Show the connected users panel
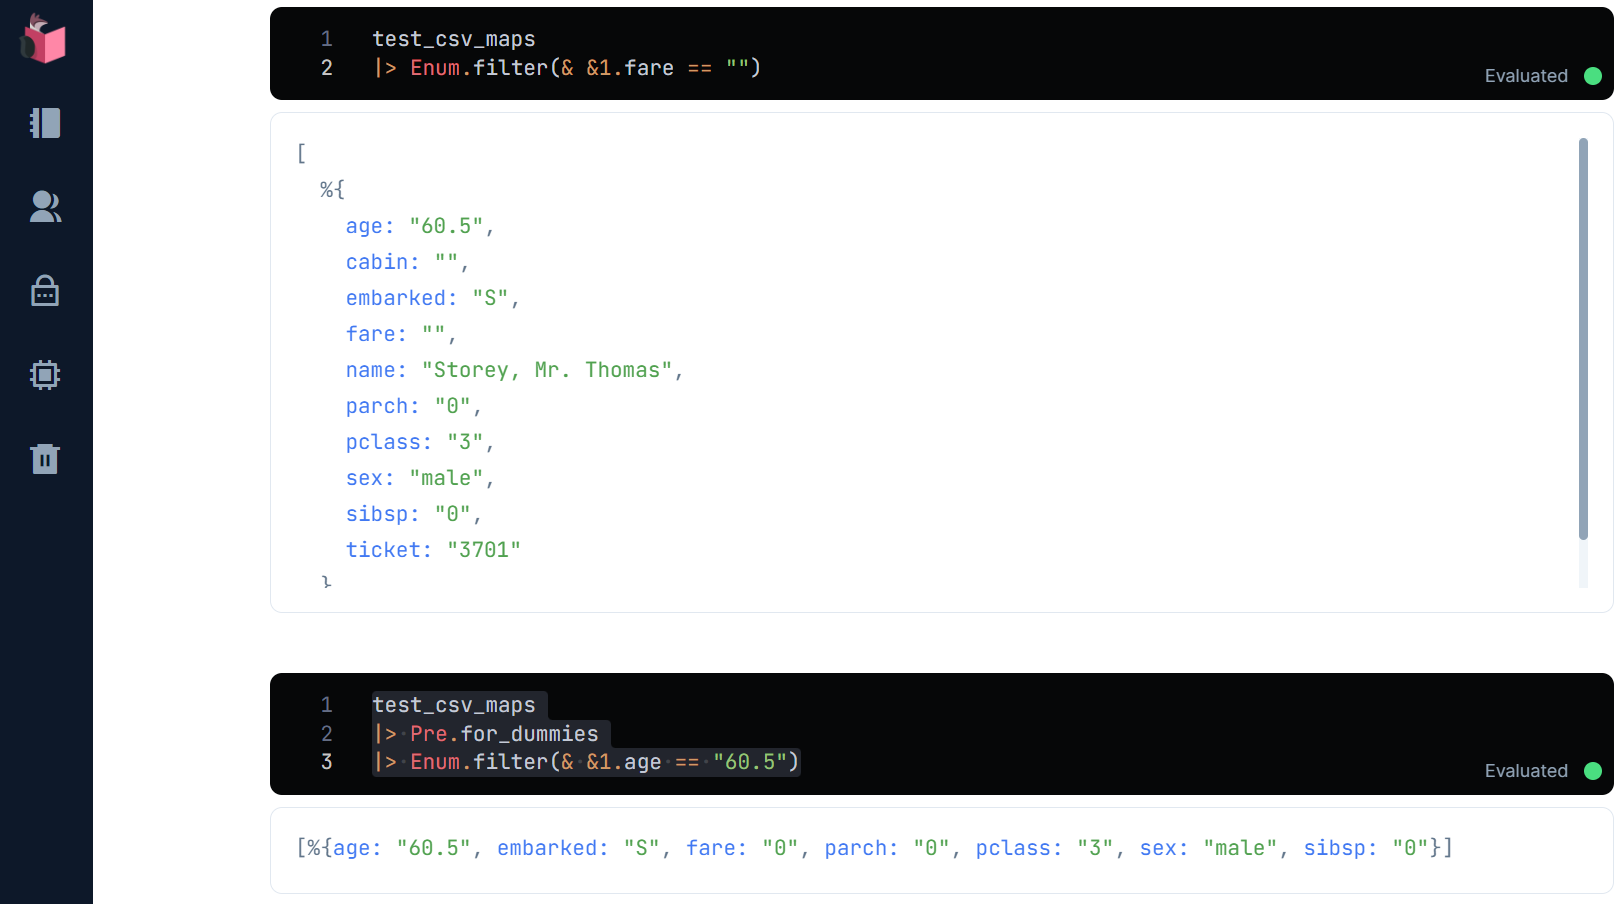The image size is (1622, 904). point(45,207)
